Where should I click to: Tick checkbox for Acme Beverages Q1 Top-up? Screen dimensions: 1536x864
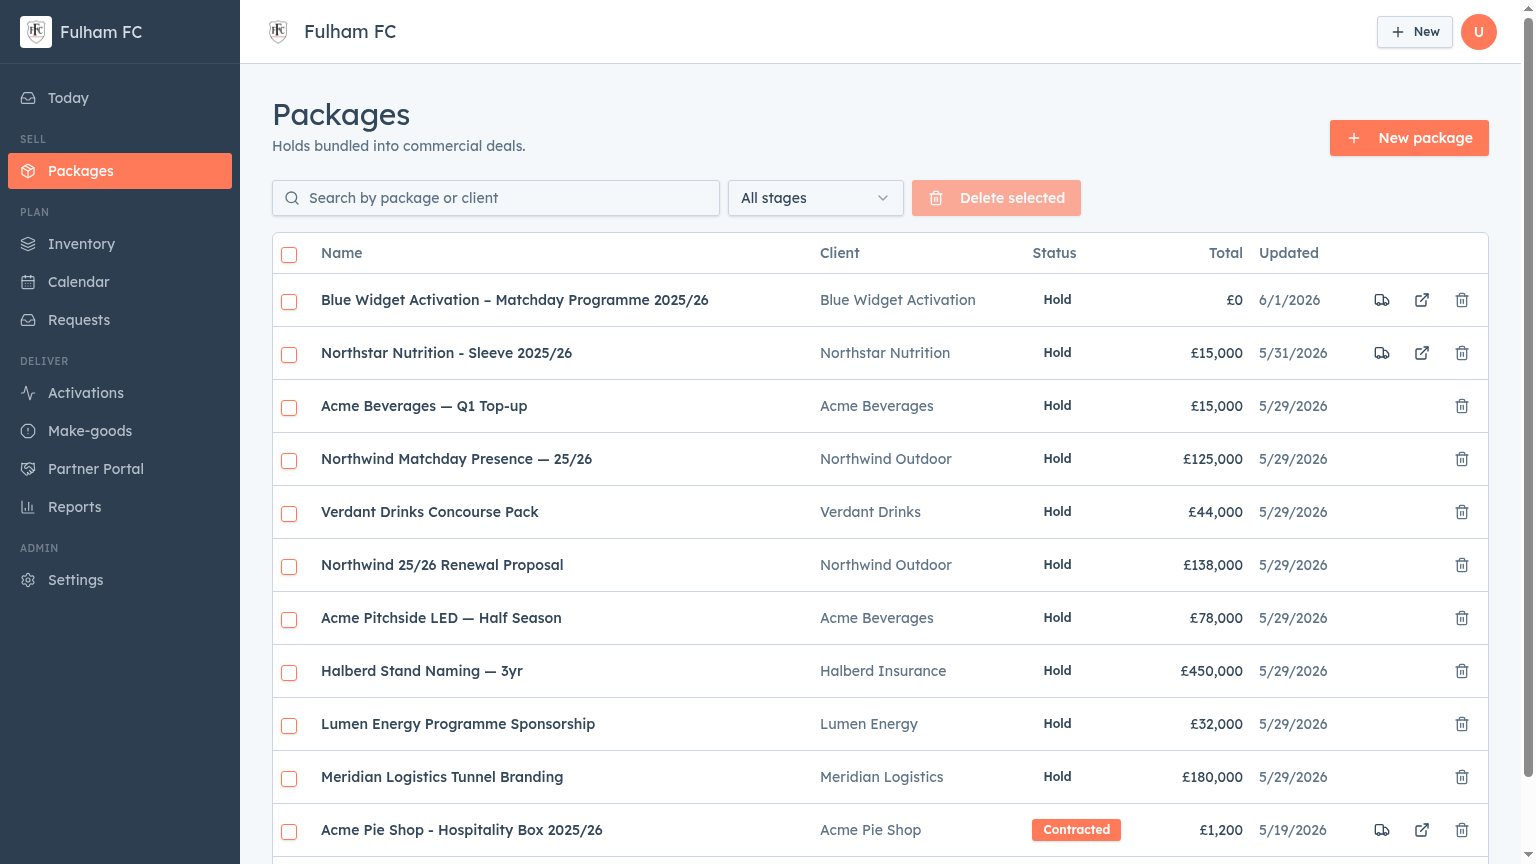289,408
